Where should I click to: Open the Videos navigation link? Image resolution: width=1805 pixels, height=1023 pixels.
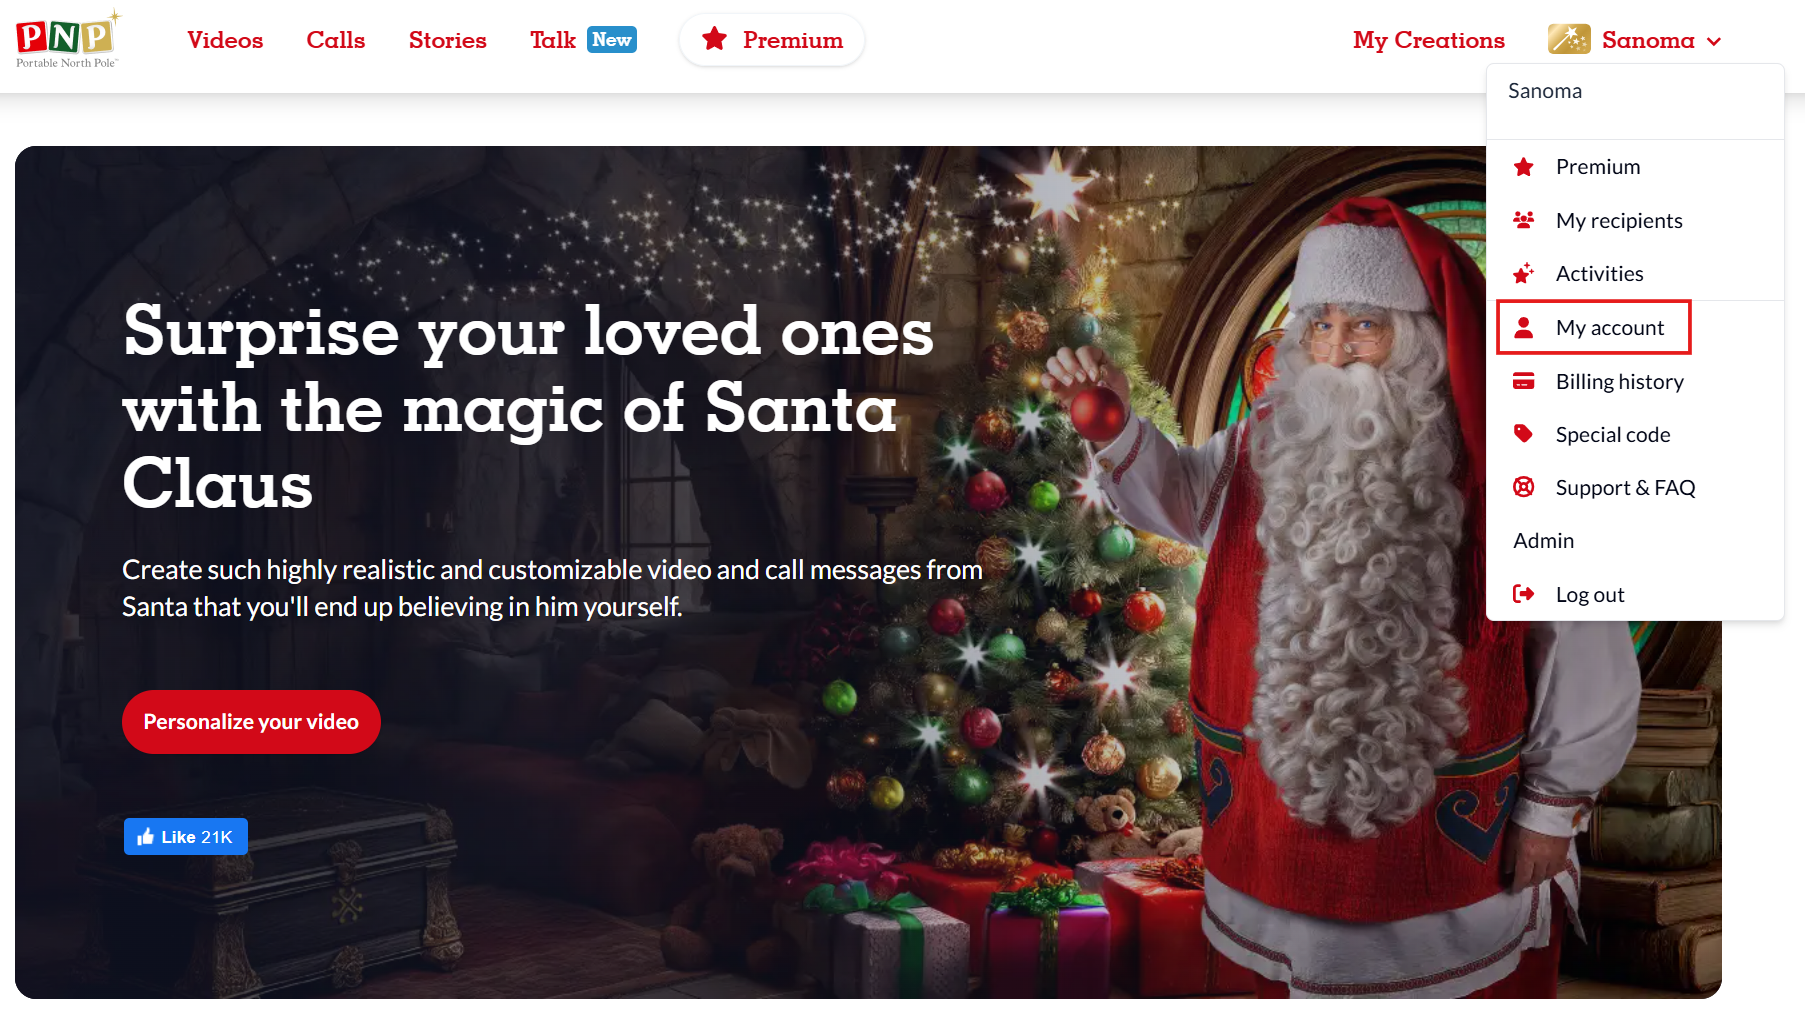click(225, 40)
